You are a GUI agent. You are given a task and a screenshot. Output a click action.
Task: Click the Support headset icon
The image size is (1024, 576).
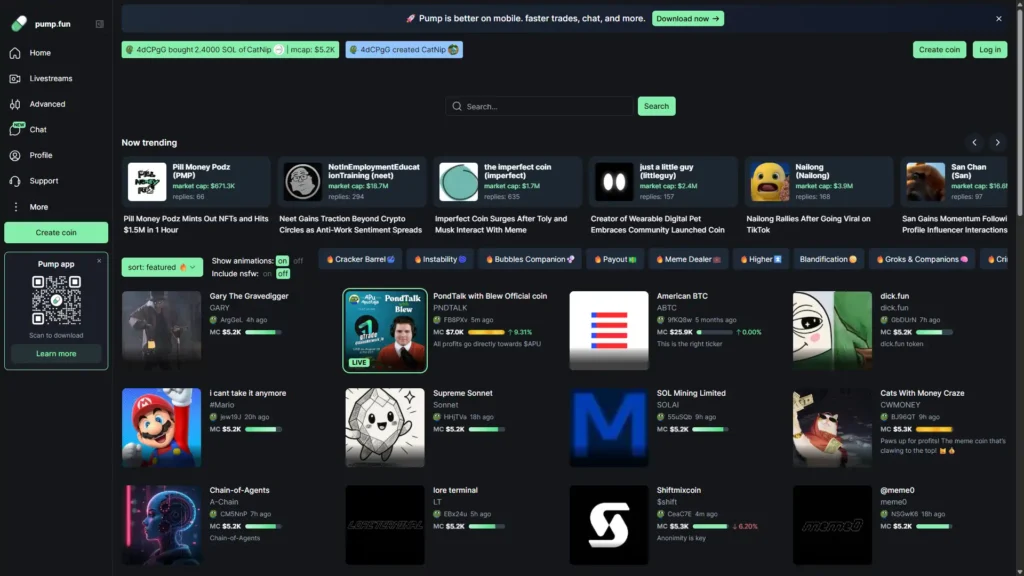[x=15, y=181]
